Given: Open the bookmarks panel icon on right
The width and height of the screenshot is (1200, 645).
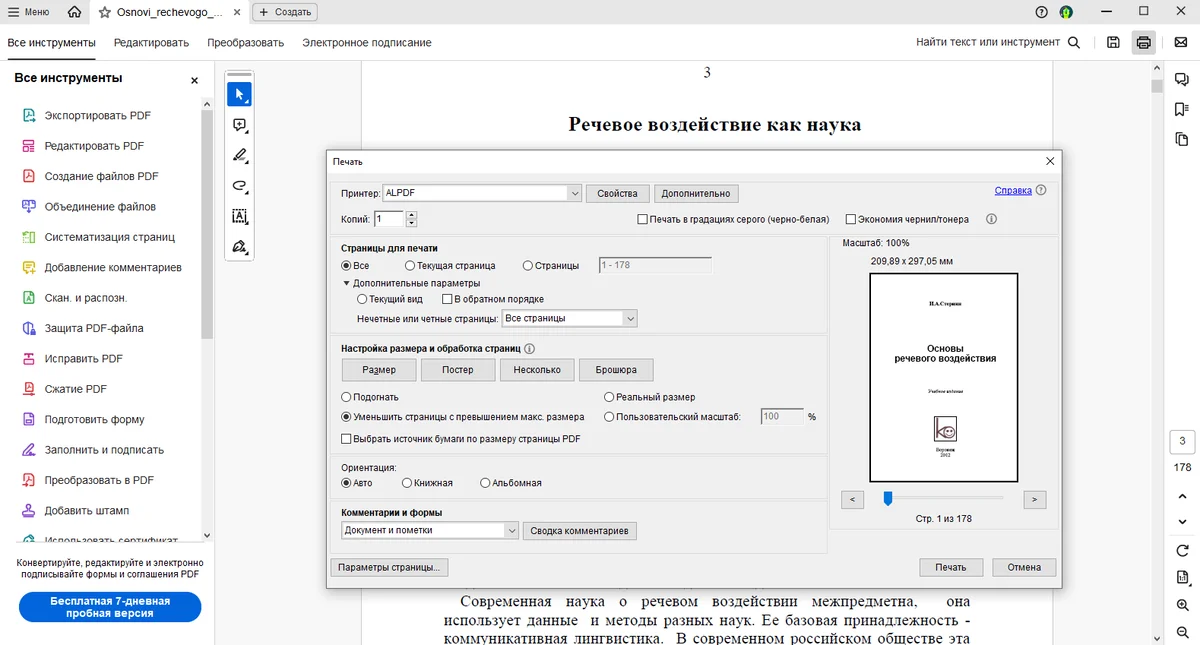Looking at the screenshot, I should pyautogui.click(x=1181, y=109).
